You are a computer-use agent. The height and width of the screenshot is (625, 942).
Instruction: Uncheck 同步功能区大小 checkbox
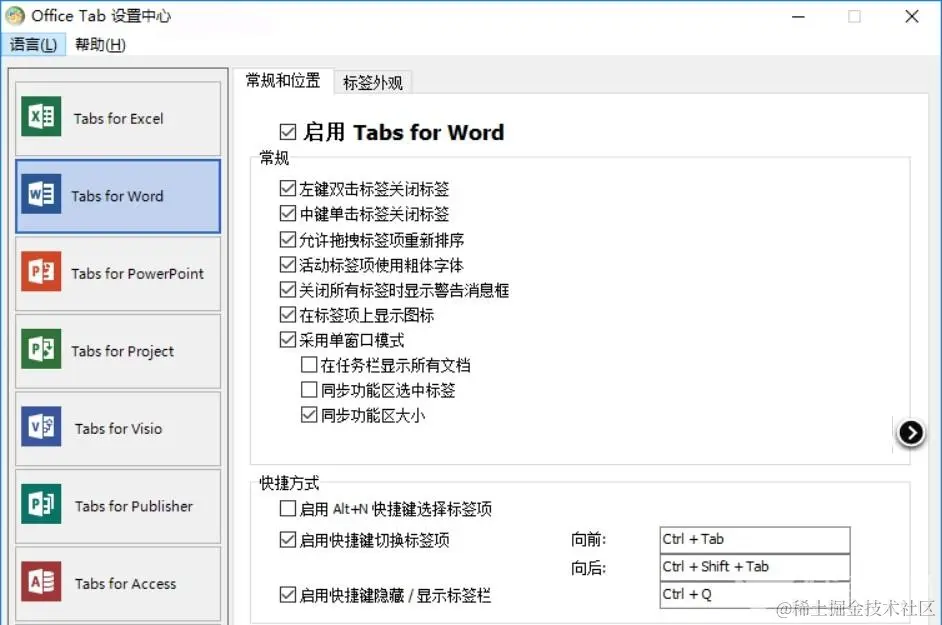point(309,415)
